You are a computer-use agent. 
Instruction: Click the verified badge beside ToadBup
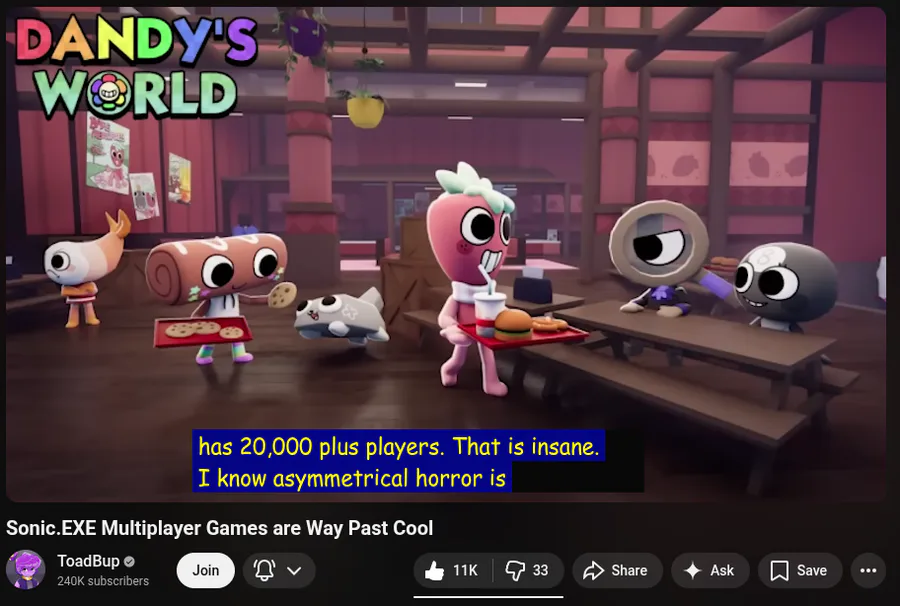tap(130, 561)
